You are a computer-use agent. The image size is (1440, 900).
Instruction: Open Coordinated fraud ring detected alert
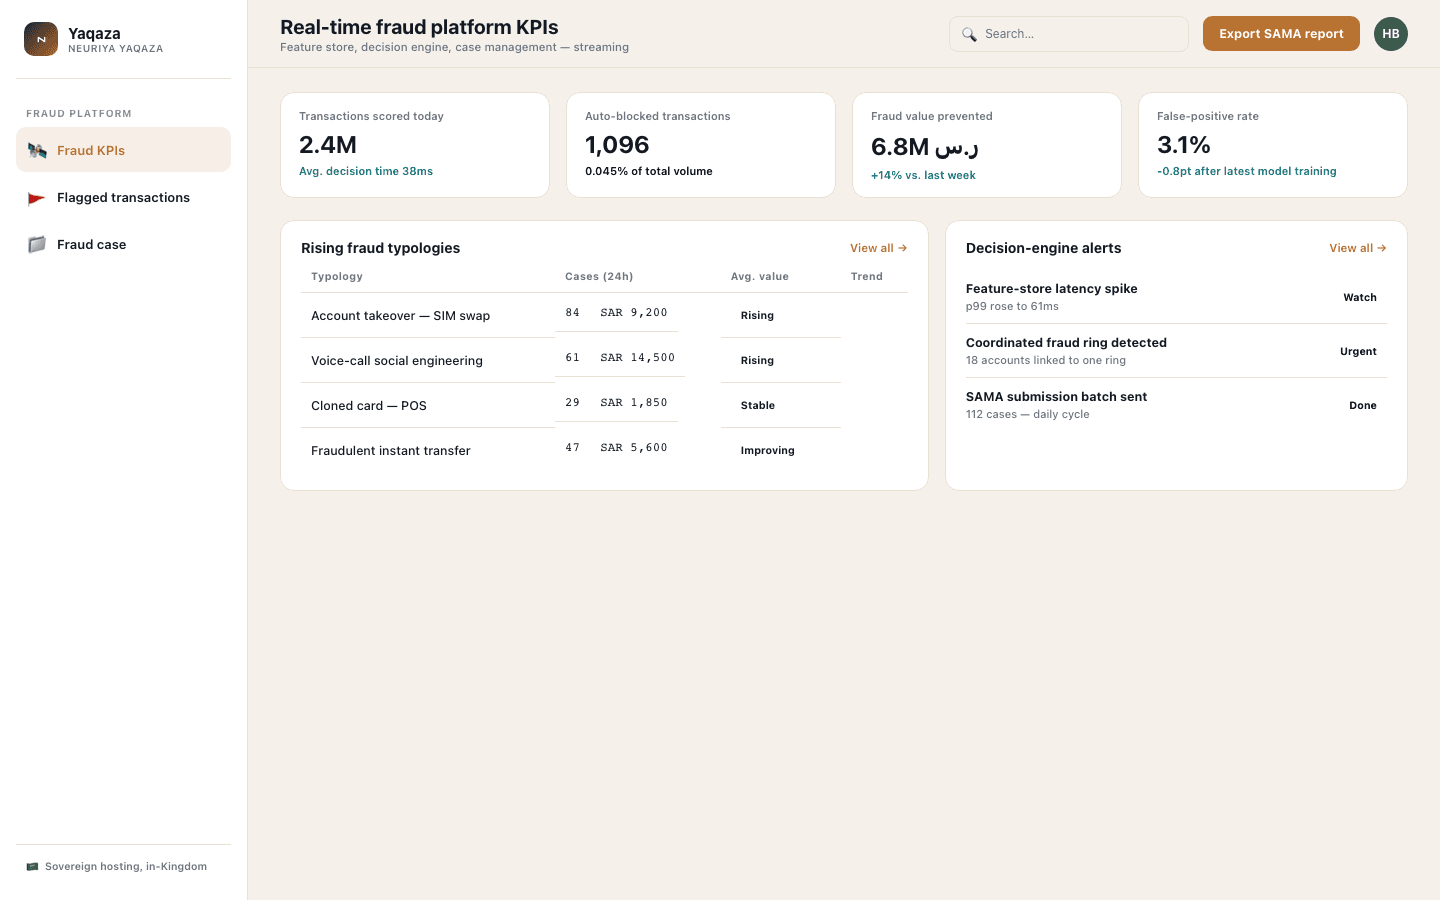pos(1176,351)
